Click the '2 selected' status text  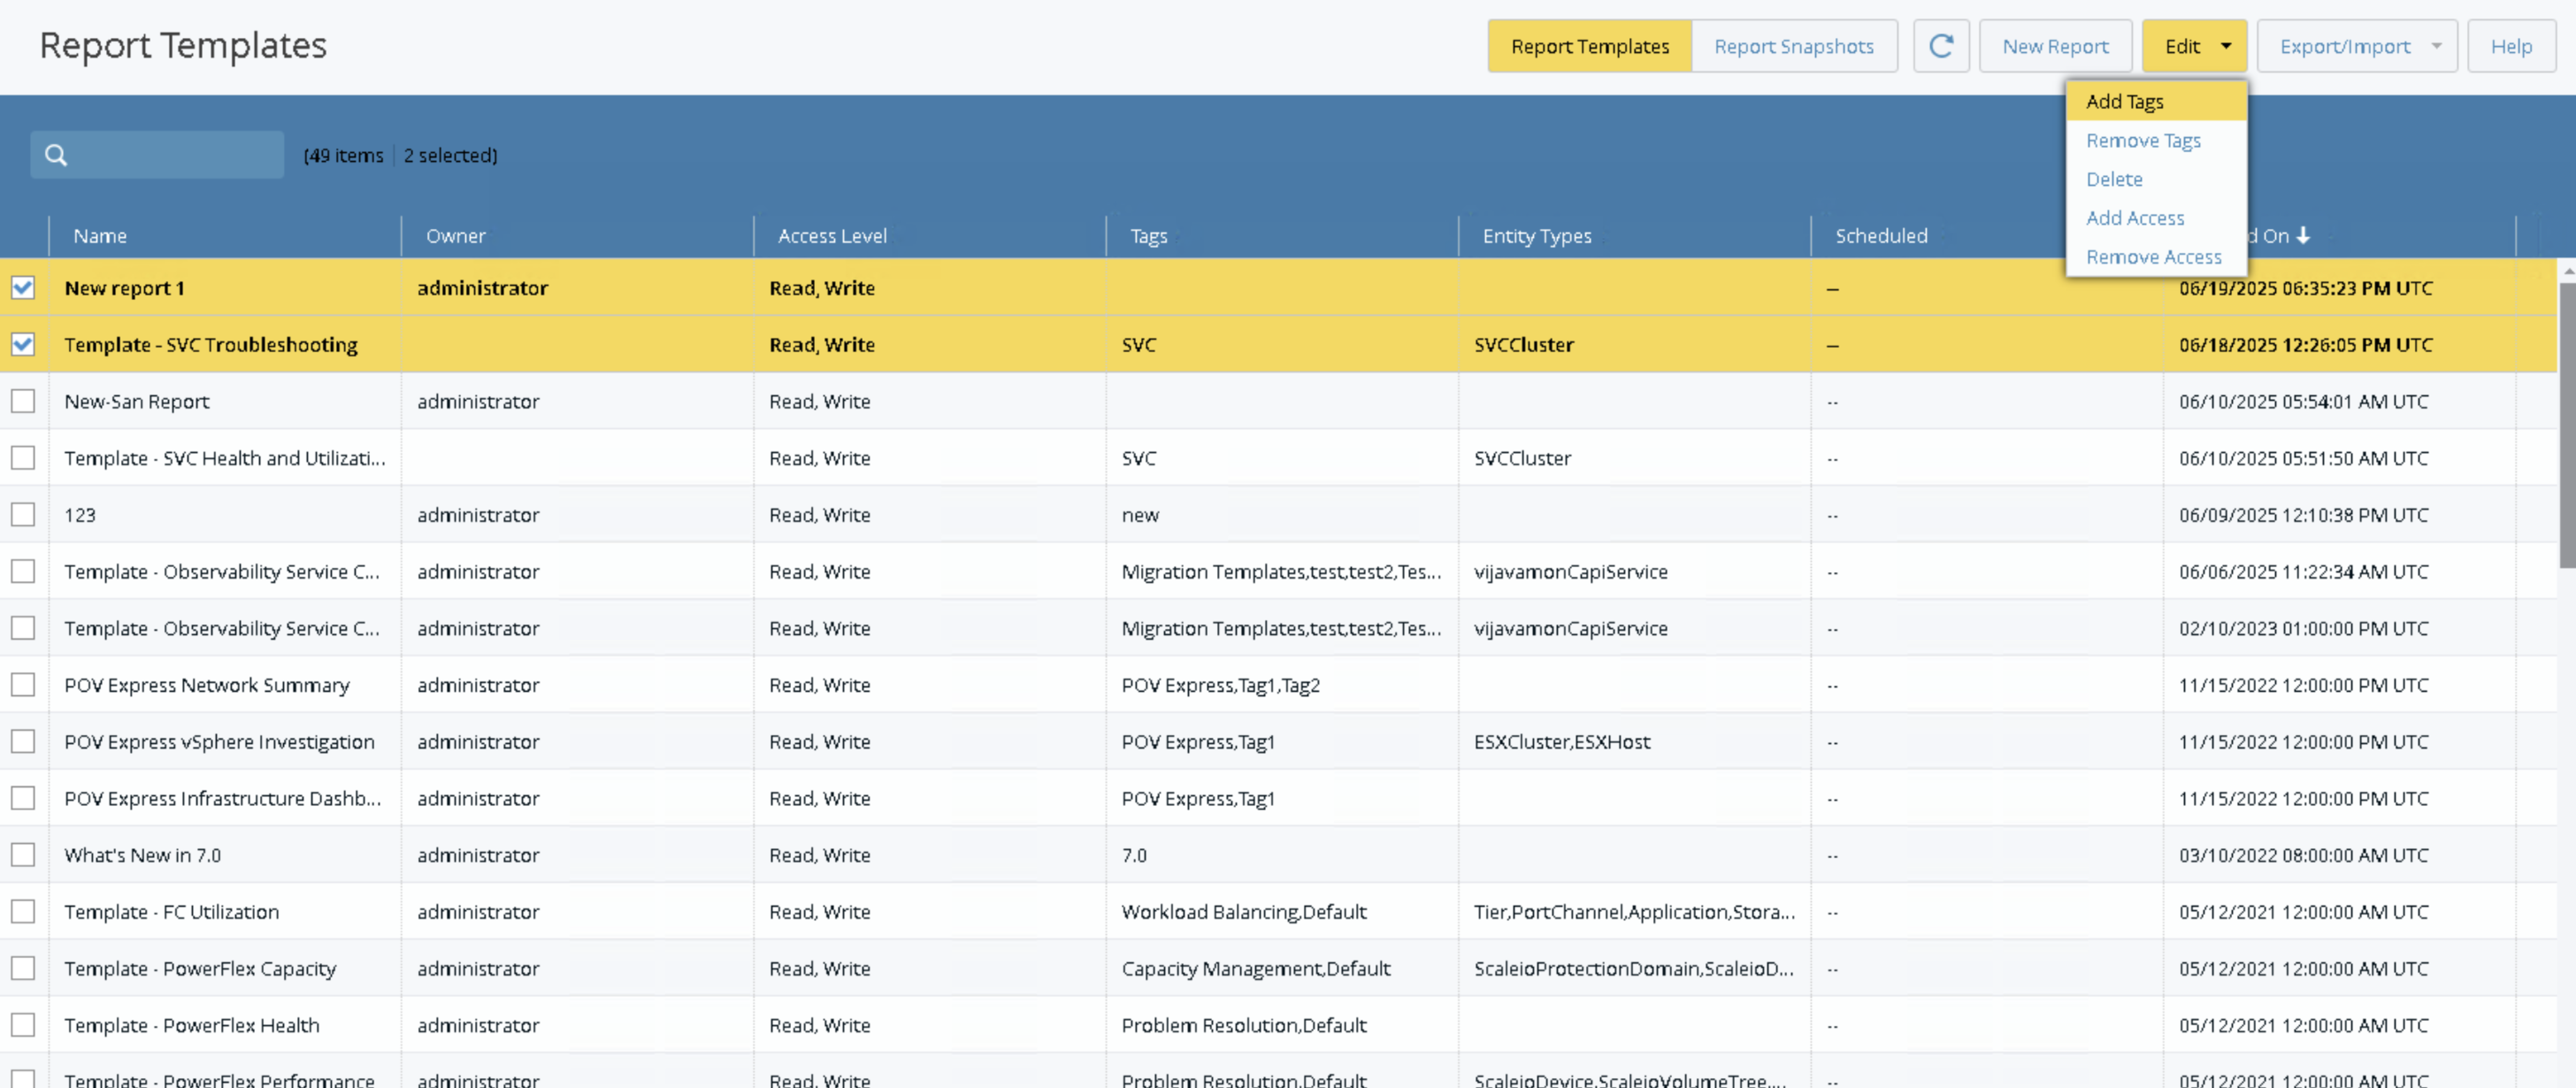click(450, 155)
